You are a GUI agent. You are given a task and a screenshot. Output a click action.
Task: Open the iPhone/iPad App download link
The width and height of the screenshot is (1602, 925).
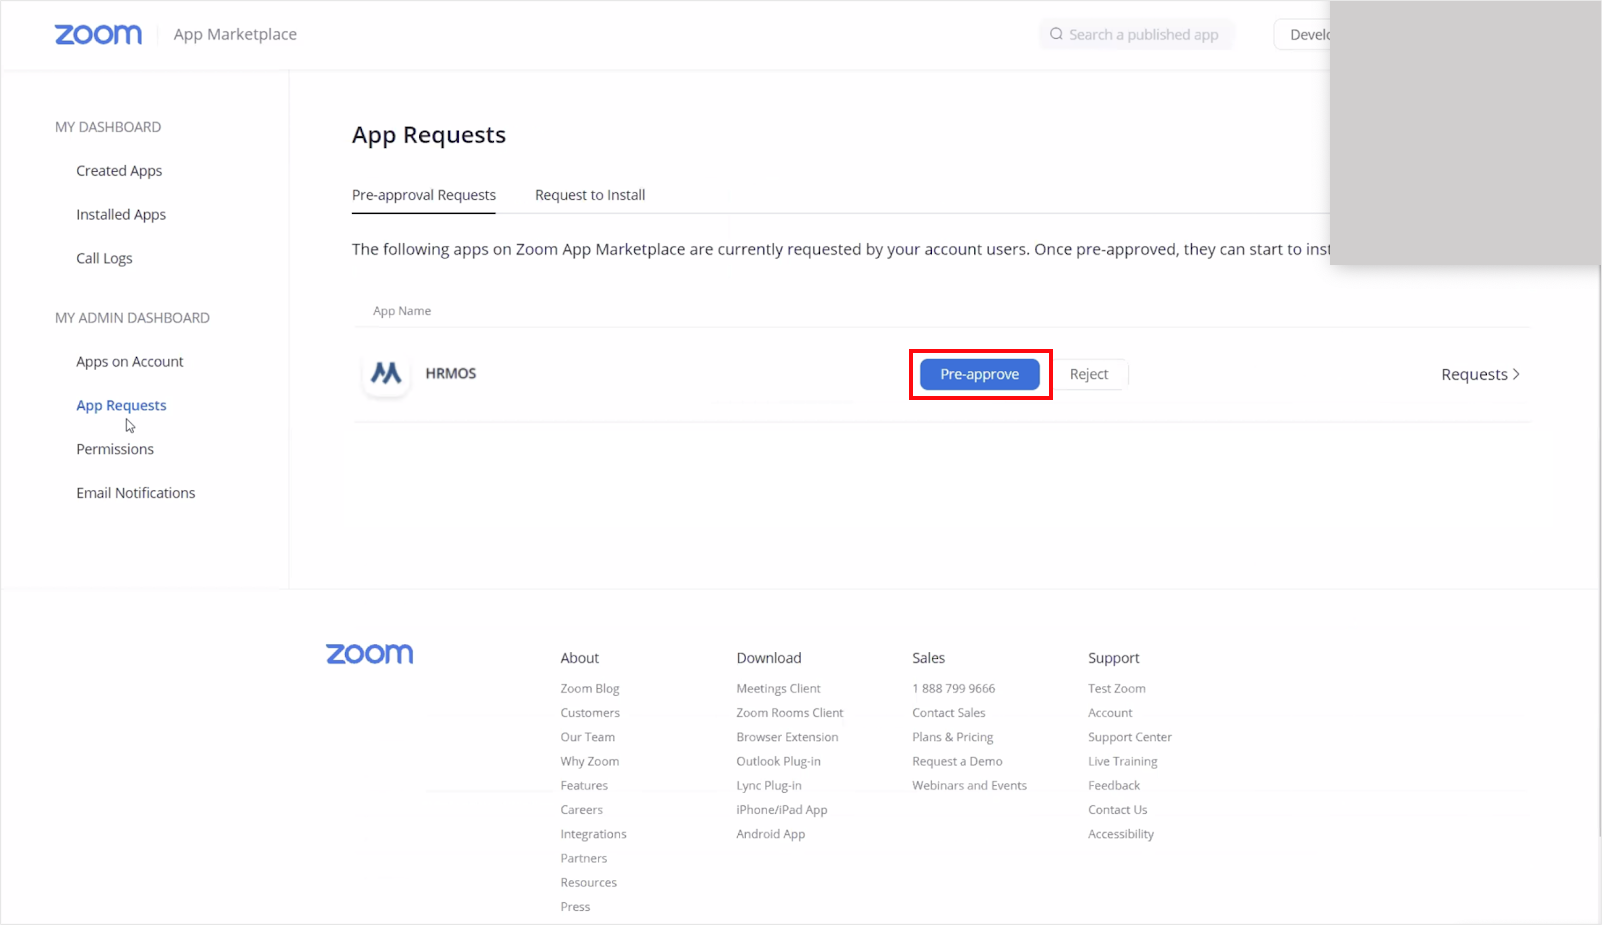pyautogui.click(x=782, y=810)
